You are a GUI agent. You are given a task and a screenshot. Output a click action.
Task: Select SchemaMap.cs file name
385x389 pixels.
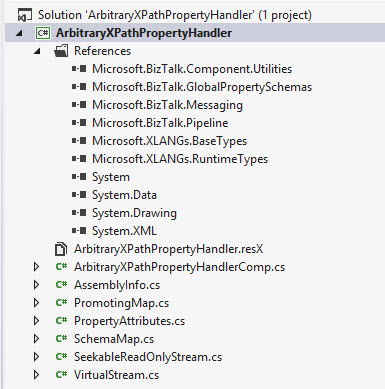coord(114,339)
